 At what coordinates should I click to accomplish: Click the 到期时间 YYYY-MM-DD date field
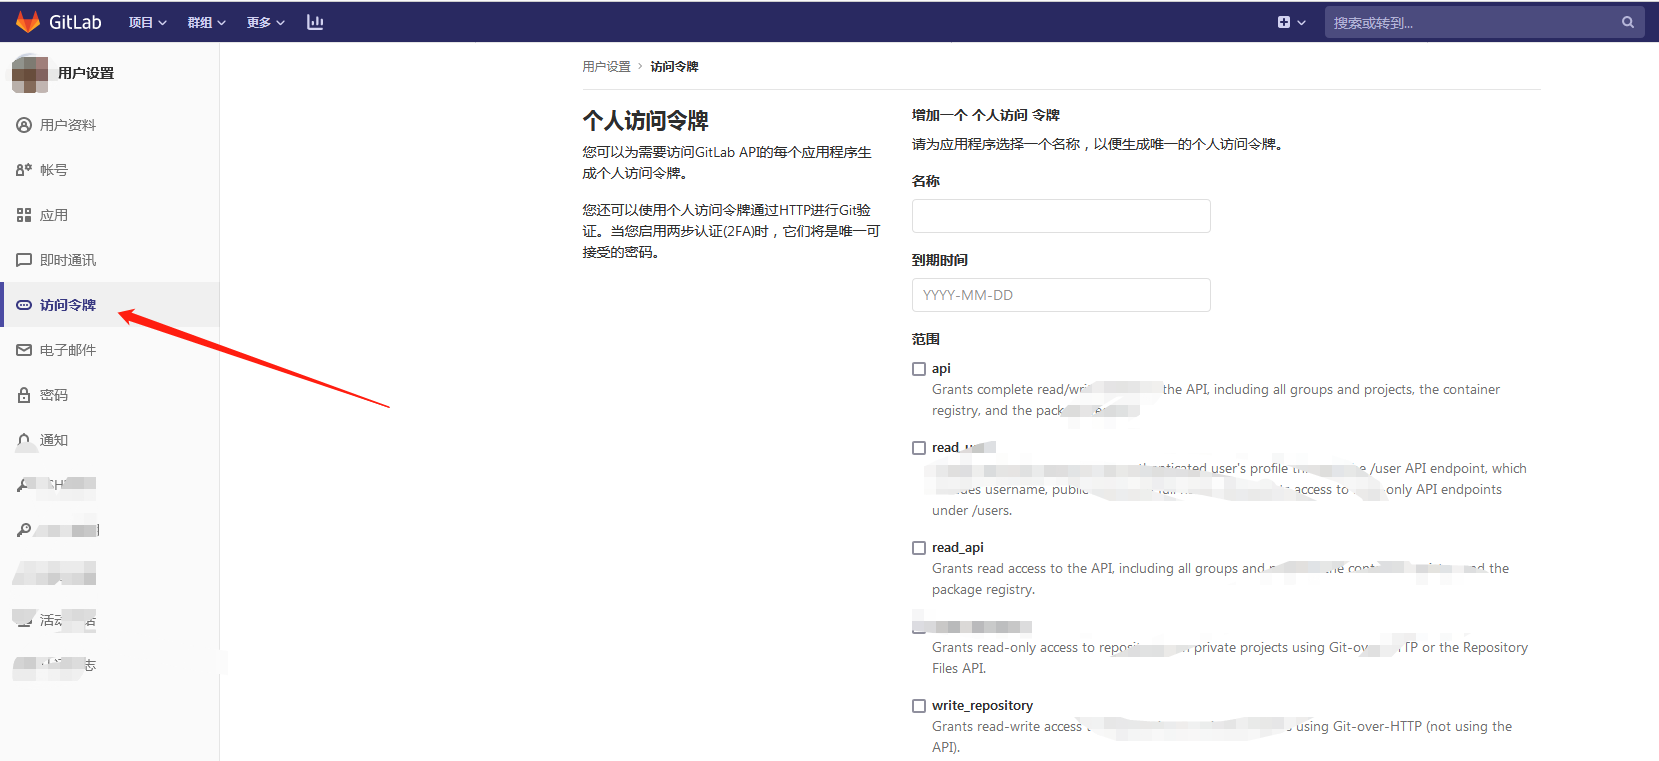1061,295
